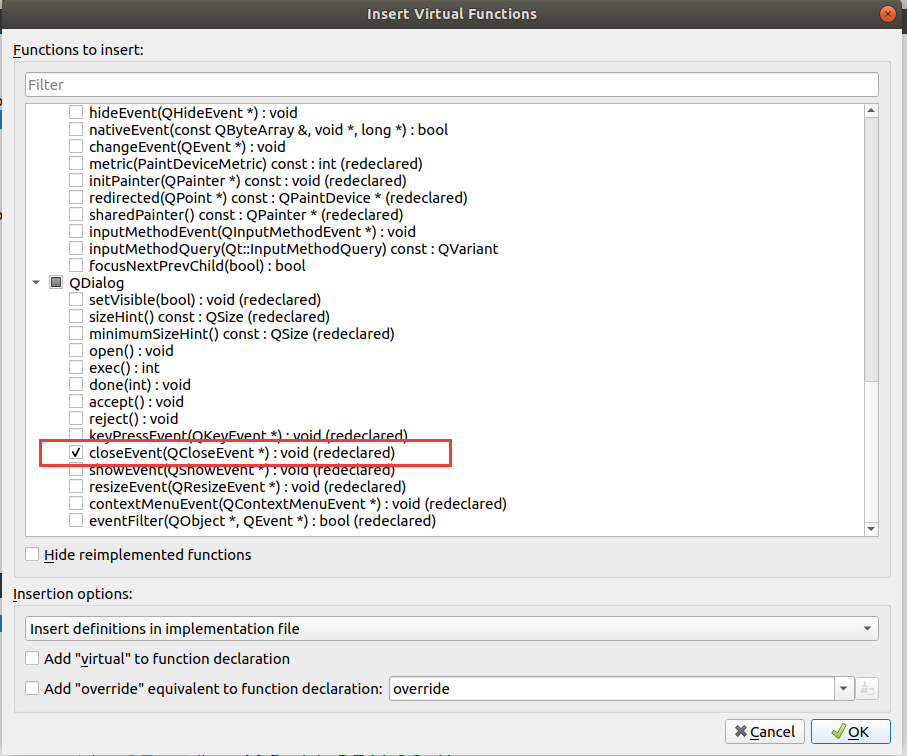
Task: Uncheck closeEvent(QCloseEvent *) checkbox
Action: pos(76,452)
